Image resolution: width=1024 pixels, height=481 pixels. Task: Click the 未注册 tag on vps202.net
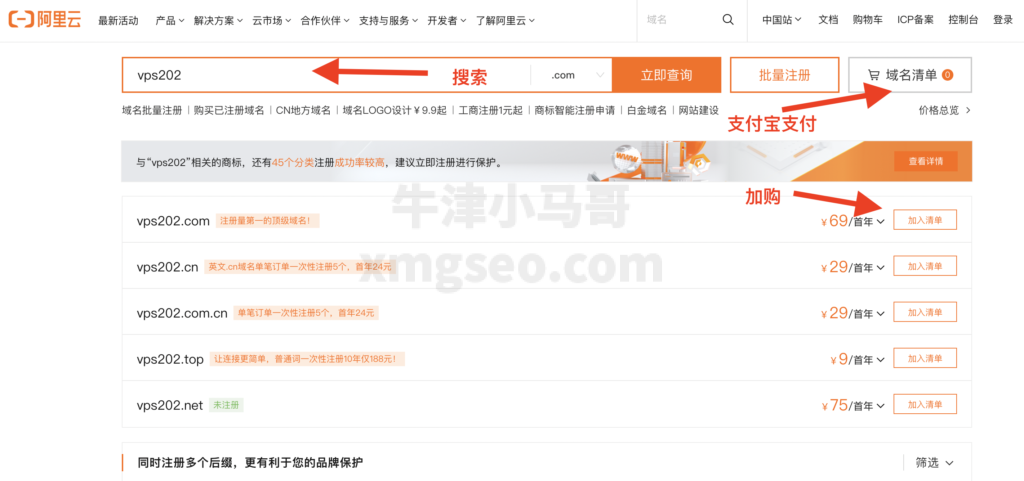[x=226, y=405]
